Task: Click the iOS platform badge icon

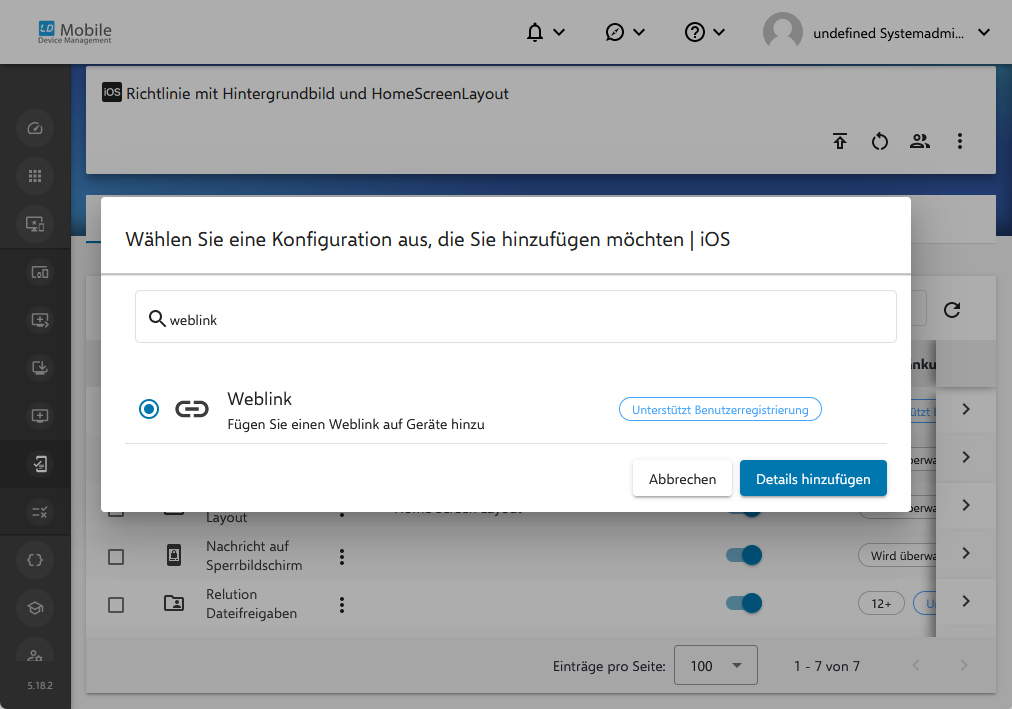Action: [x=112, y=92]
